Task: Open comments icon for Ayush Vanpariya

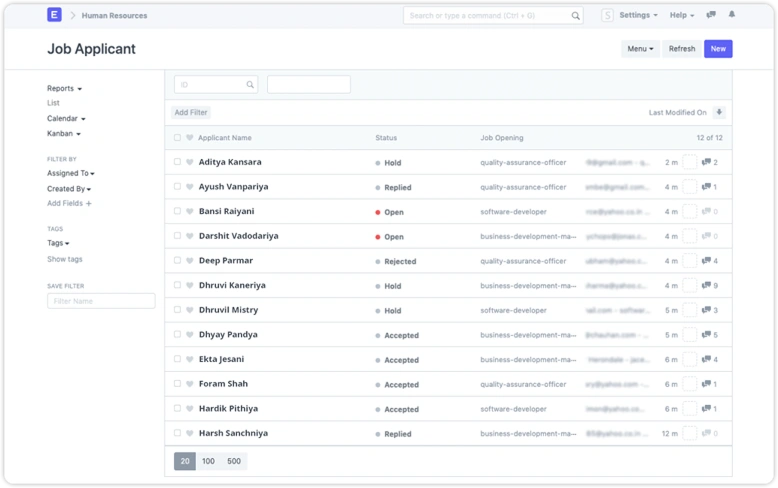Action: (x=707, y=187)
